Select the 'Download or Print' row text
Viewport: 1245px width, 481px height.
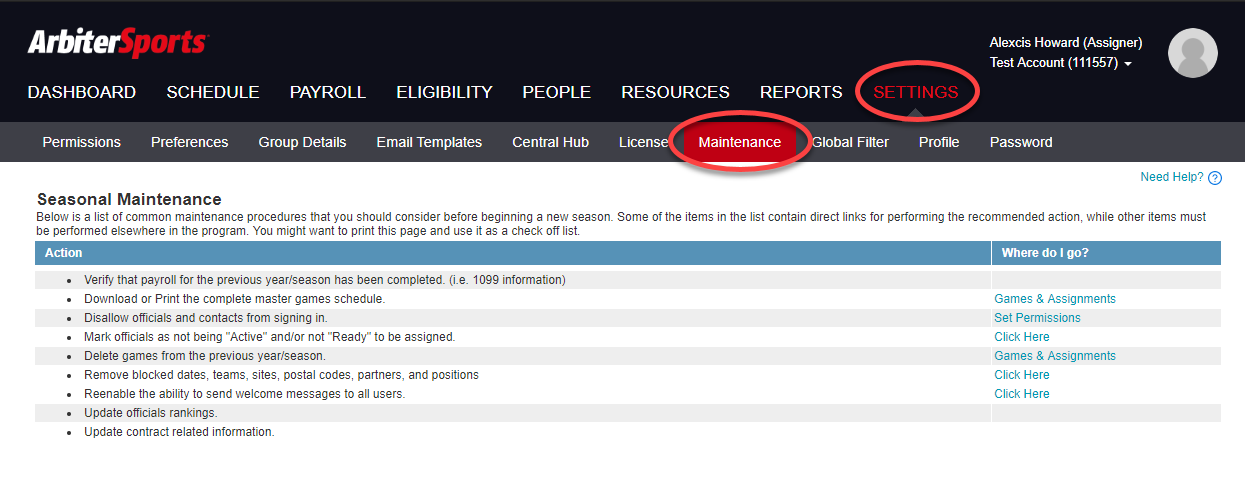coord(234,299)
